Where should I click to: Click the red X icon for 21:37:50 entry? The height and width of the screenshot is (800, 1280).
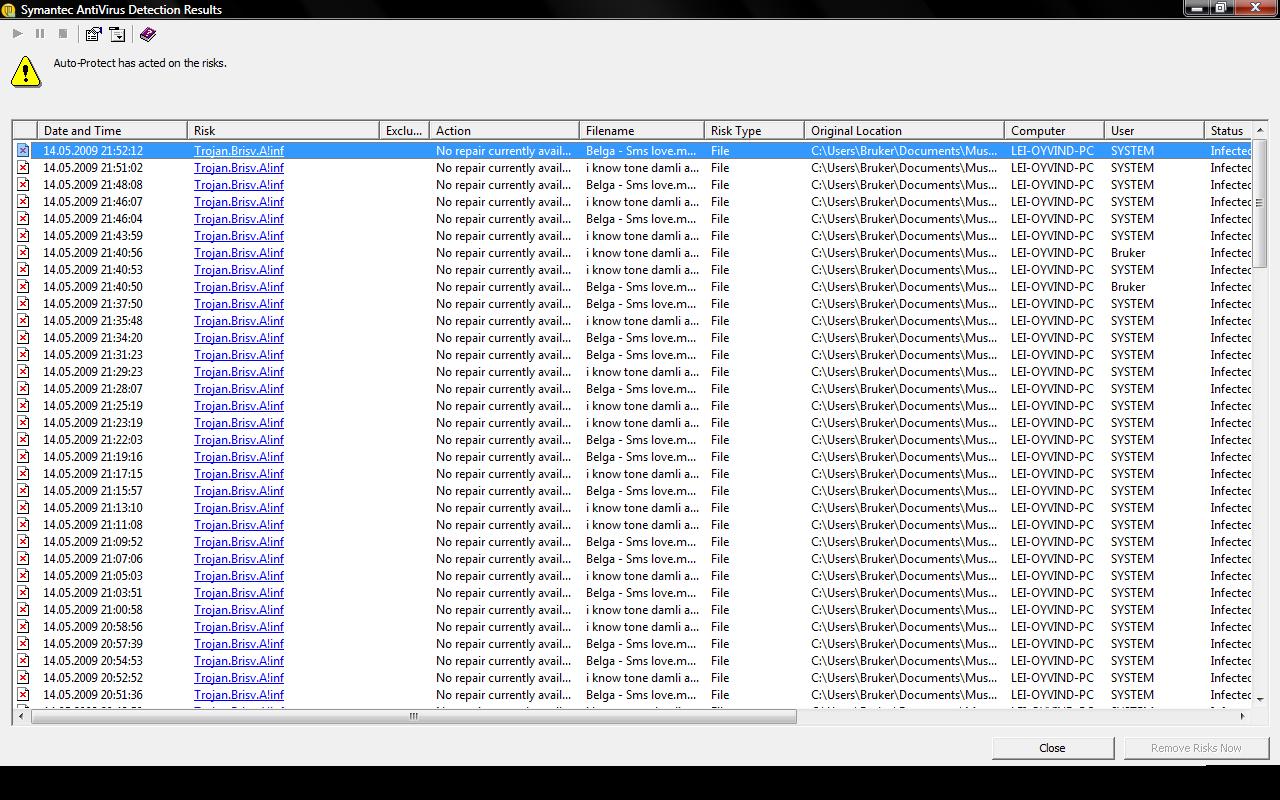point(23,304)
